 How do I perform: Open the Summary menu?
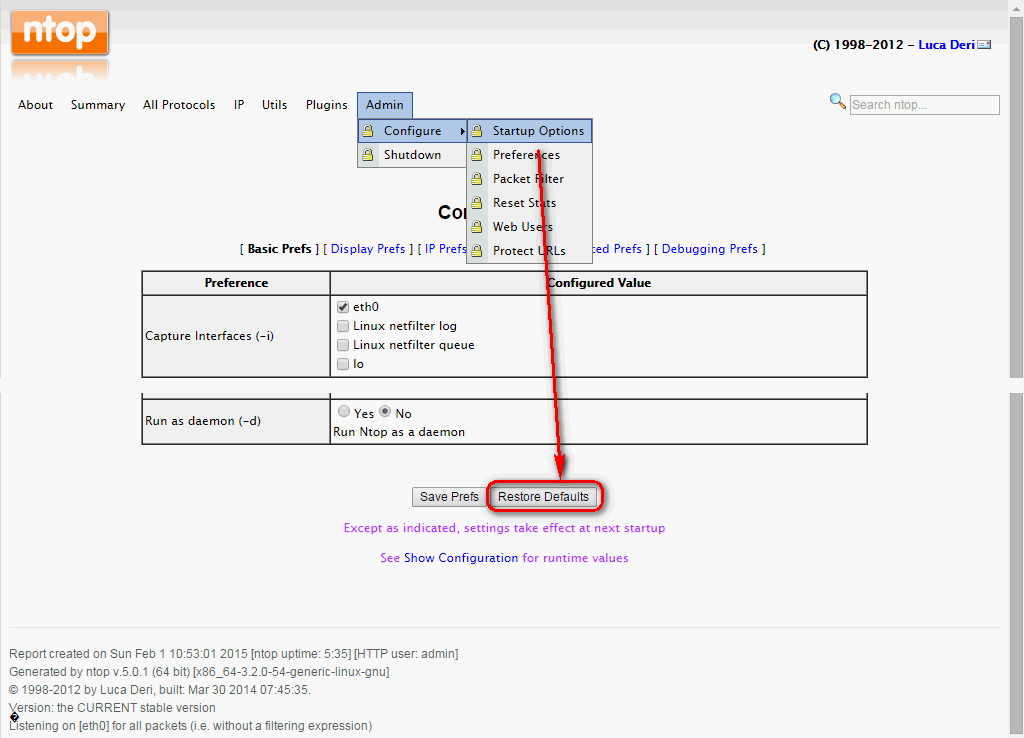coord(98,104)
